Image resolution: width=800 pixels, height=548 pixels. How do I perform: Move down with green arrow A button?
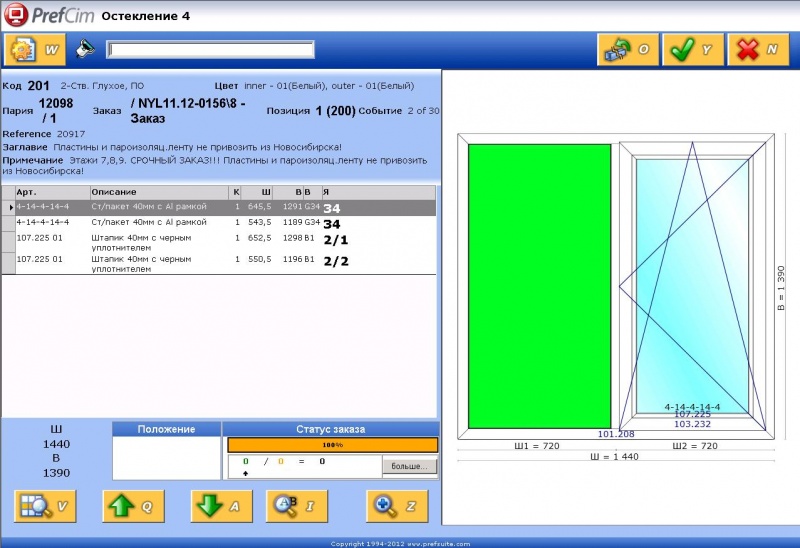pos(221,506)
